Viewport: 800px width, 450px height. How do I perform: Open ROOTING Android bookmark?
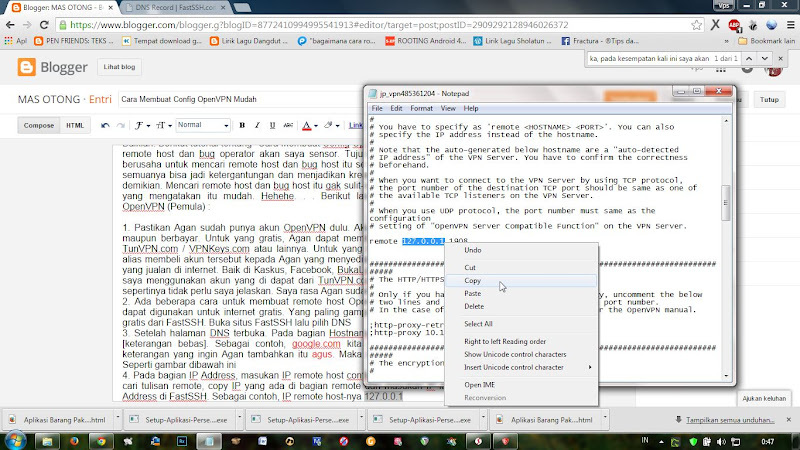point(426,41)
